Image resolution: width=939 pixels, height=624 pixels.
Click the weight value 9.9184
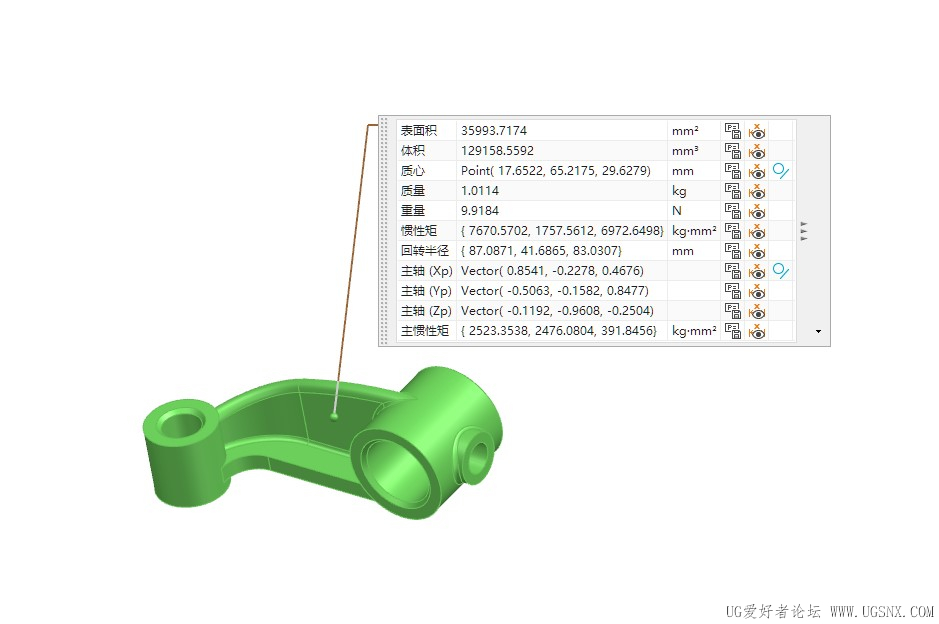point(480,210)
